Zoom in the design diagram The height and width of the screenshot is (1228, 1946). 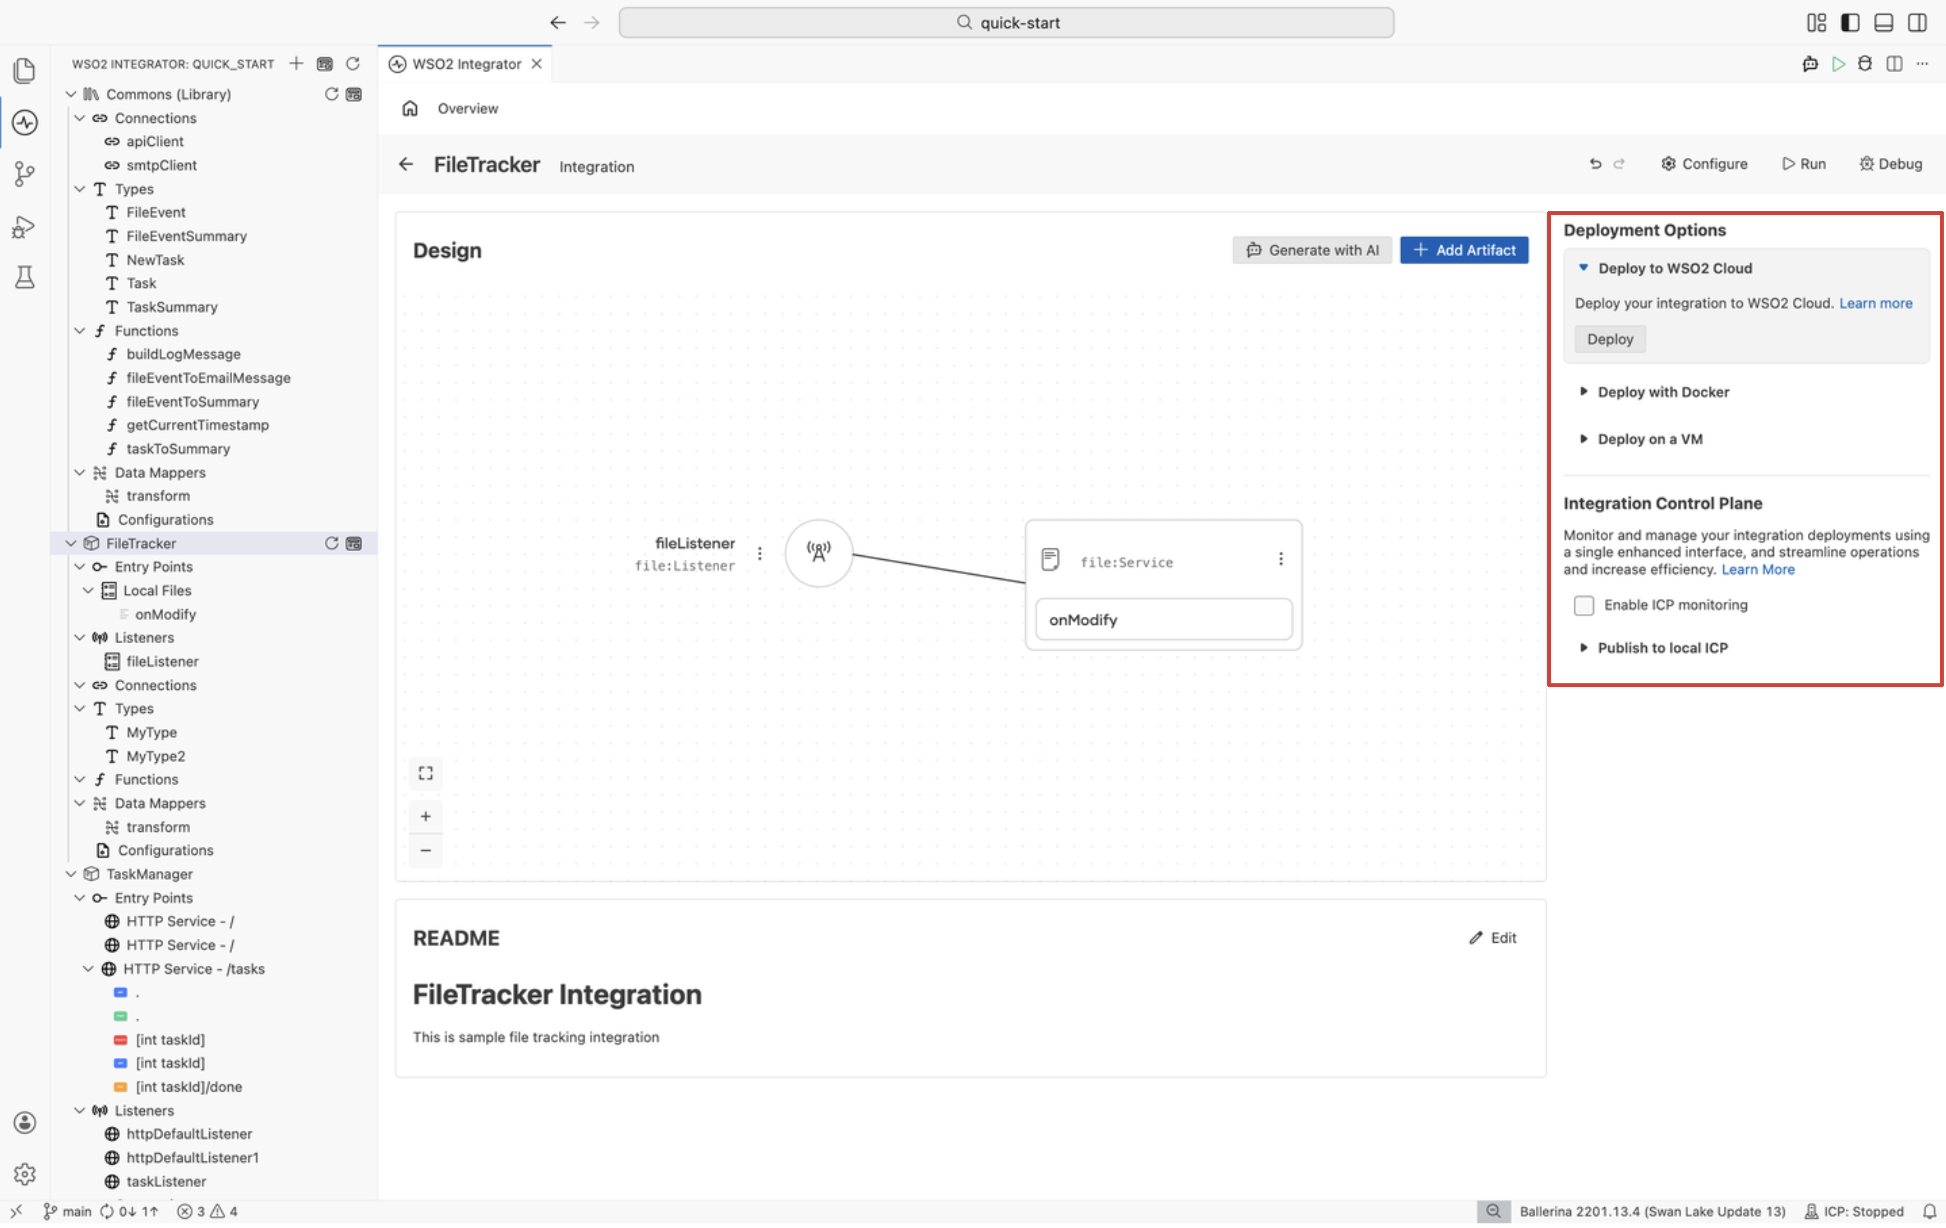click(x=426, y=817)
